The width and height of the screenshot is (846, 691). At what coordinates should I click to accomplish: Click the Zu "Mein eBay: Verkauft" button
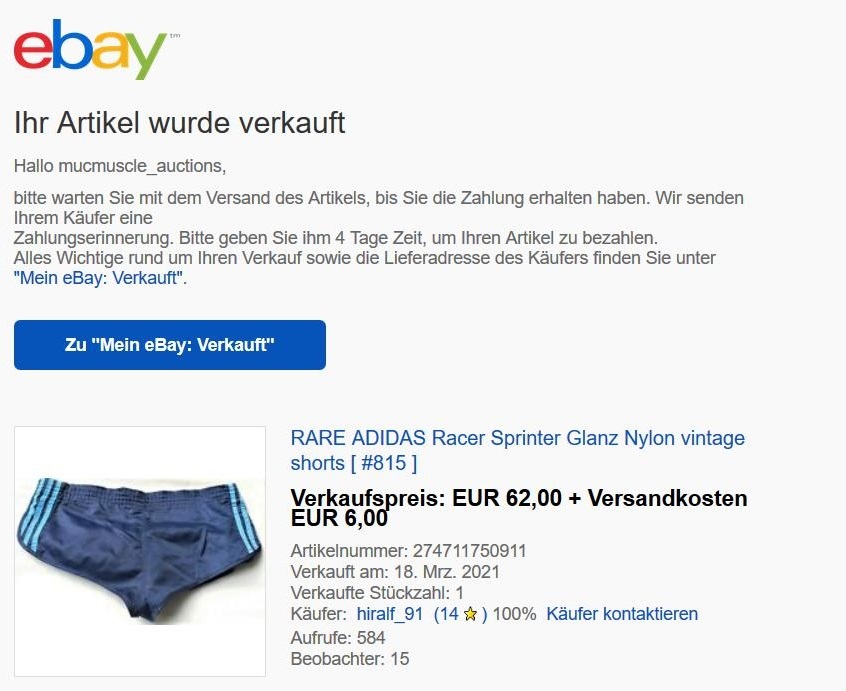(170, 345)
